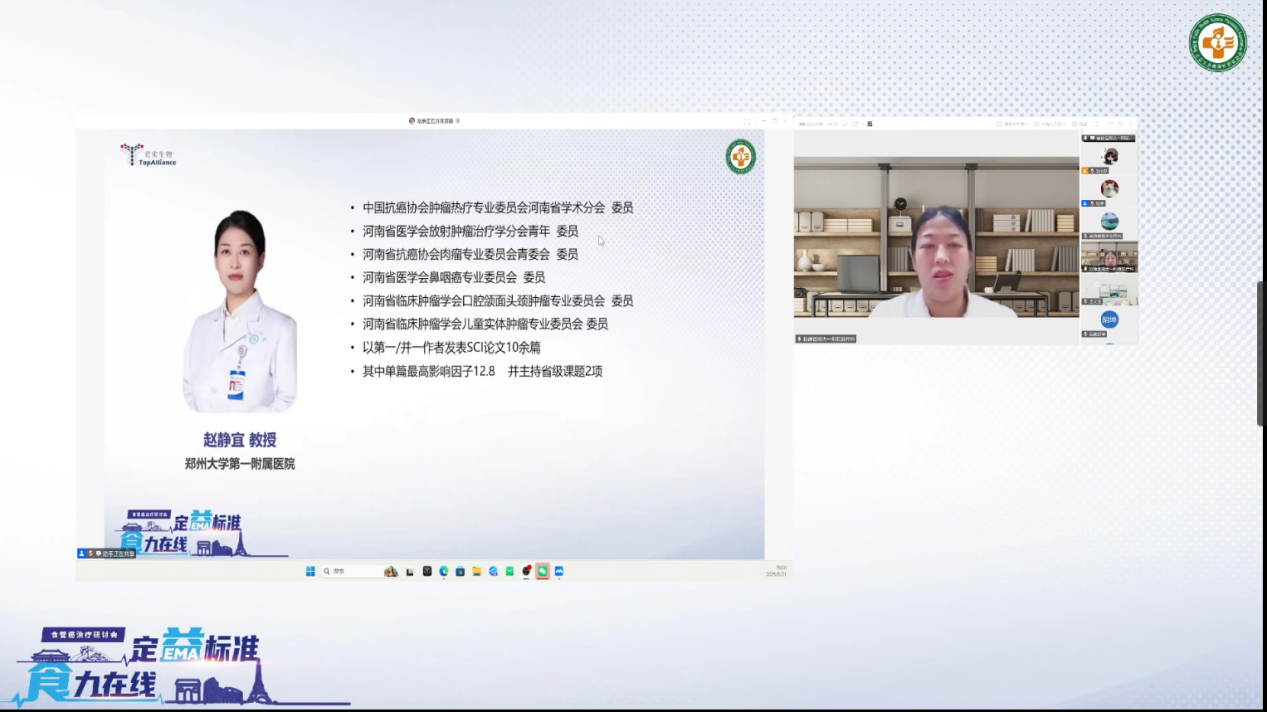The width and height of the screenshot is (1267, 712).
Task: Open Microsoft Edge from the taskbar
Action: click(443, 571)
